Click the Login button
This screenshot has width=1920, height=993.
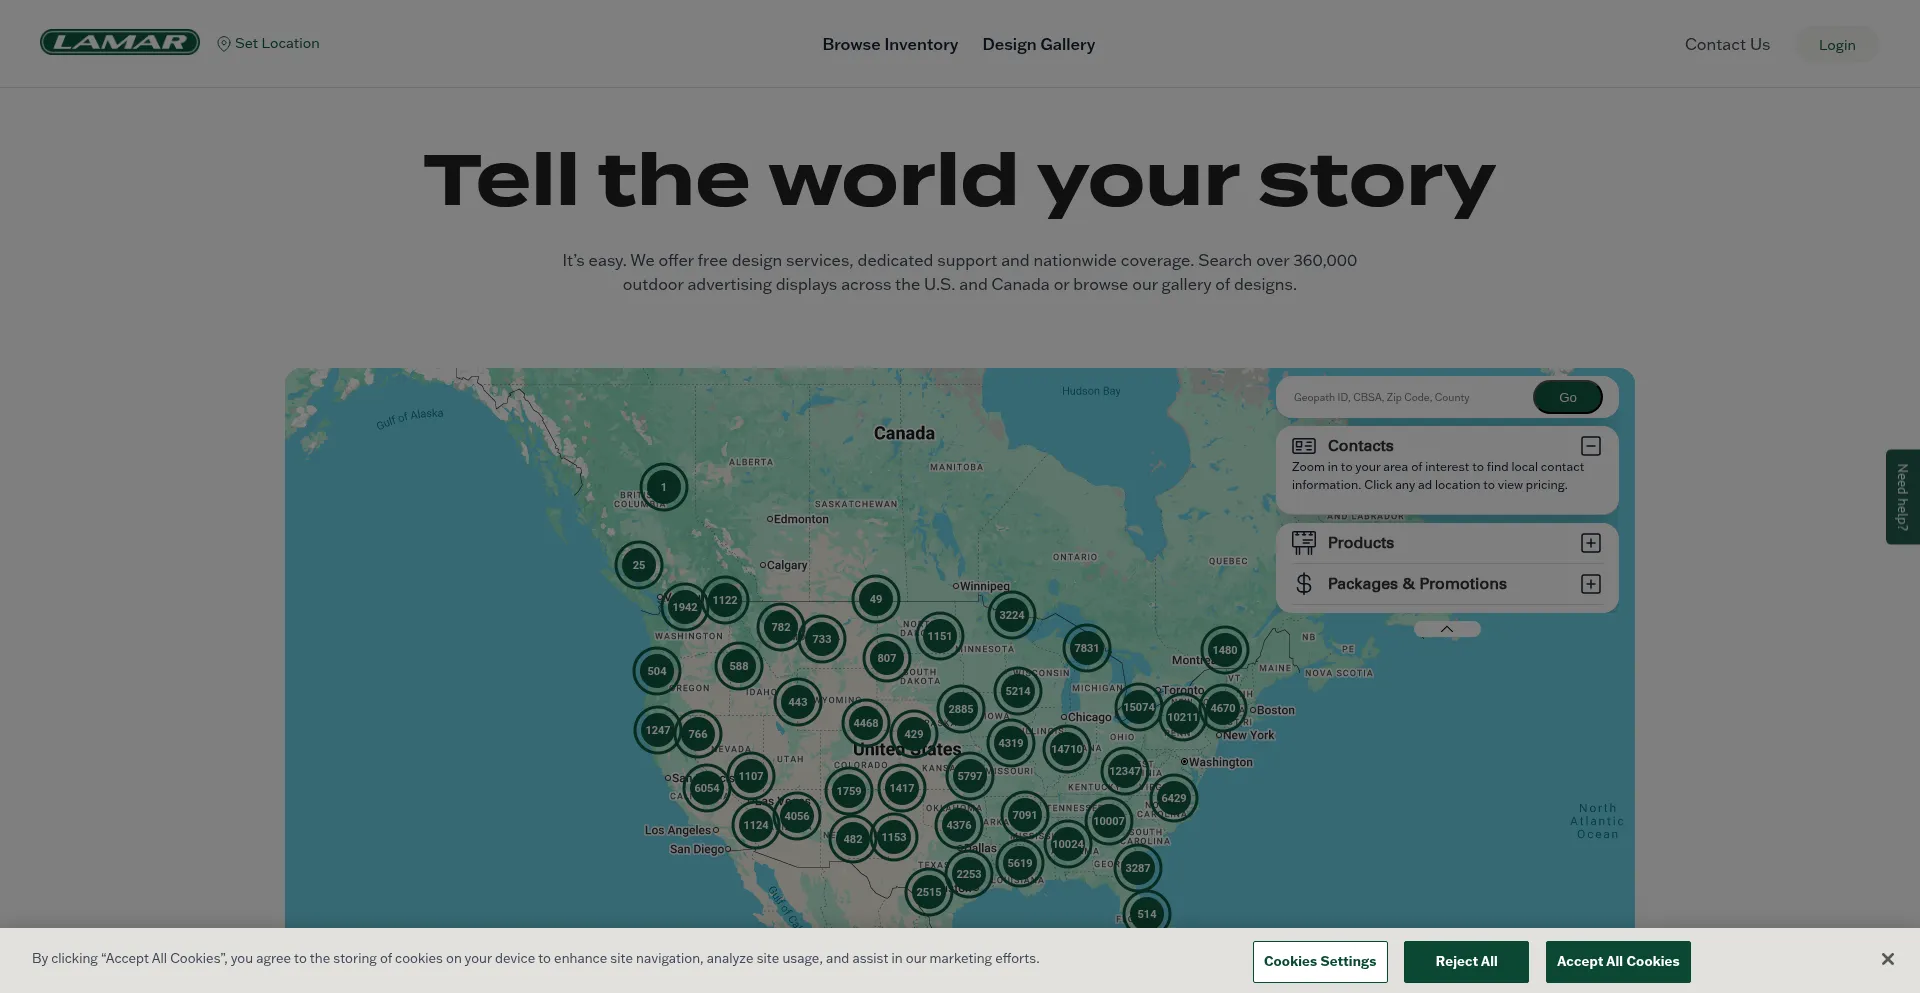click(1836, 45)
